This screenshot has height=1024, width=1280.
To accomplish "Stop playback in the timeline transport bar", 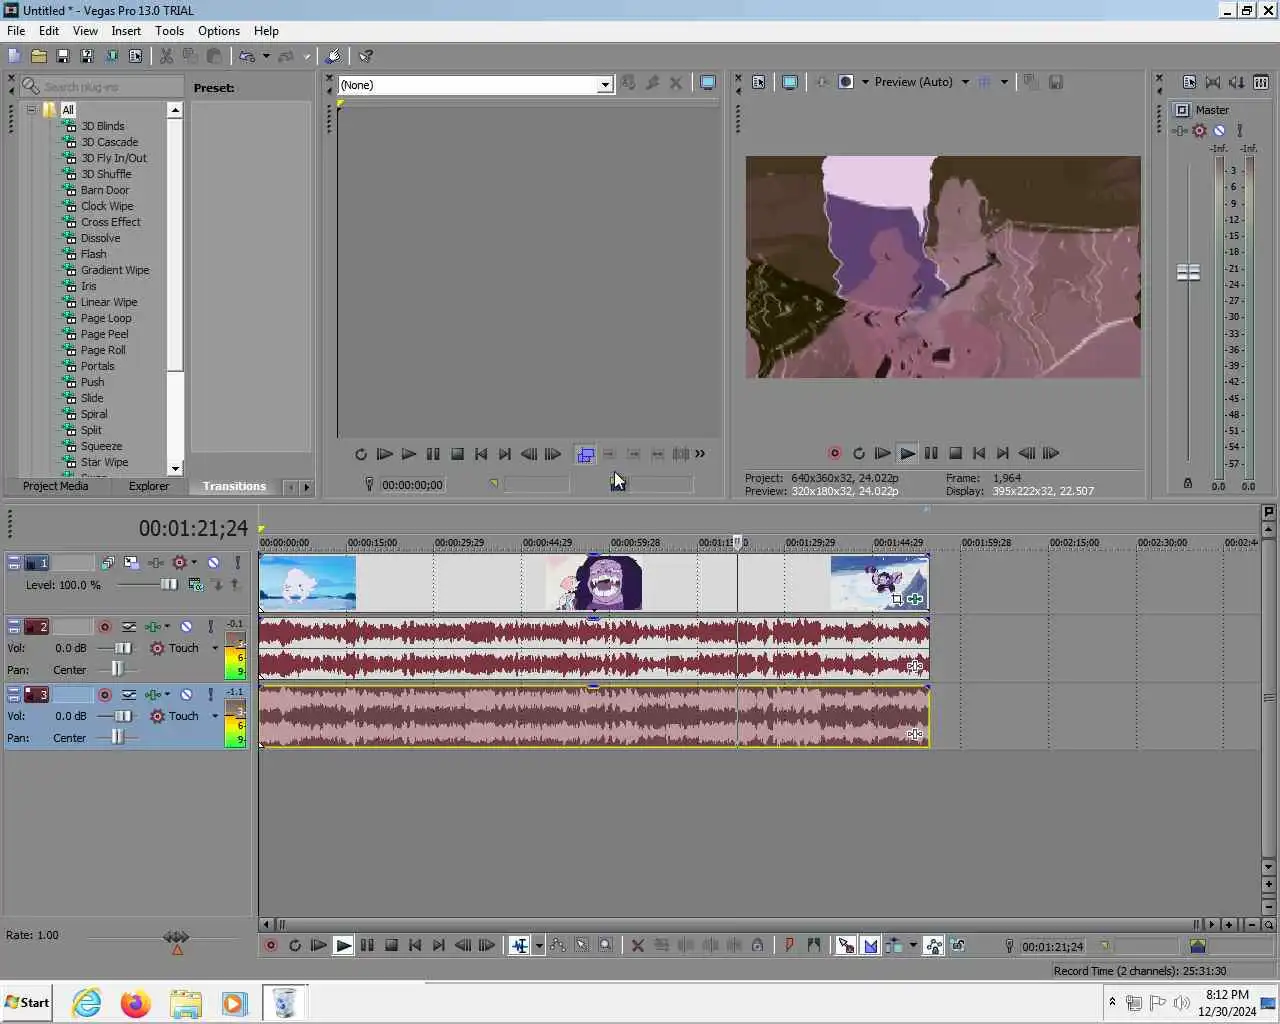I will (x=391, y=946).
